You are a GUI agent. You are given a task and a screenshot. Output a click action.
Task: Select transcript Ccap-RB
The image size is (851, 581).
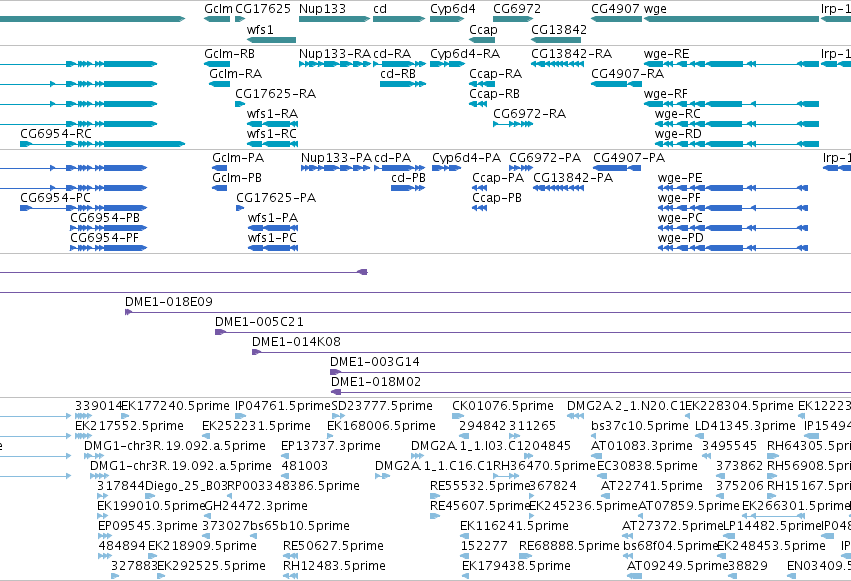(494, 93)
